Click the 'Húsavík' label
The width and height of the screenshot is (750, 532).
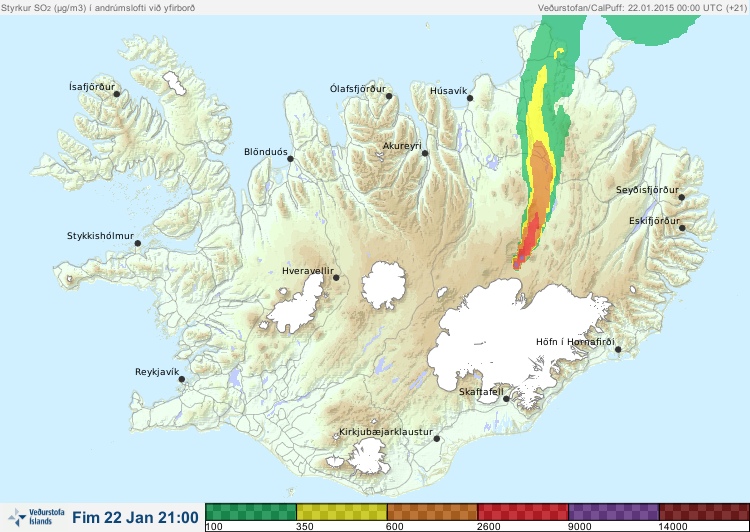click(x=448, y=90)
